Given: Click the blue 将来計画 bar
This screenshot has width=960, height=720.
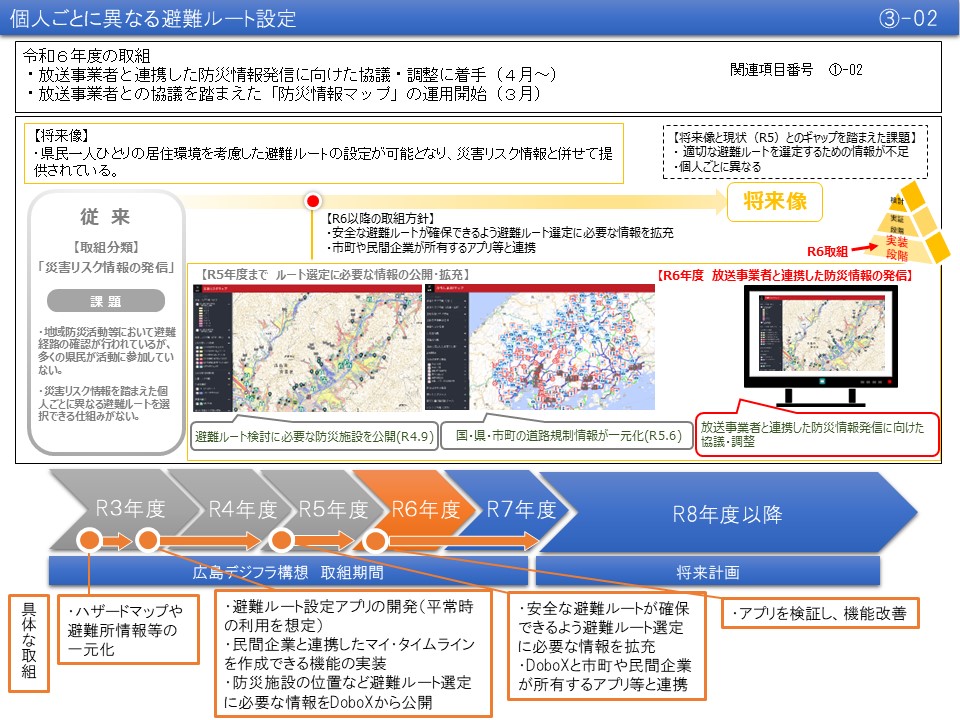Looking at the screenshot, I should pyautogui.click(x=708, y=572).
